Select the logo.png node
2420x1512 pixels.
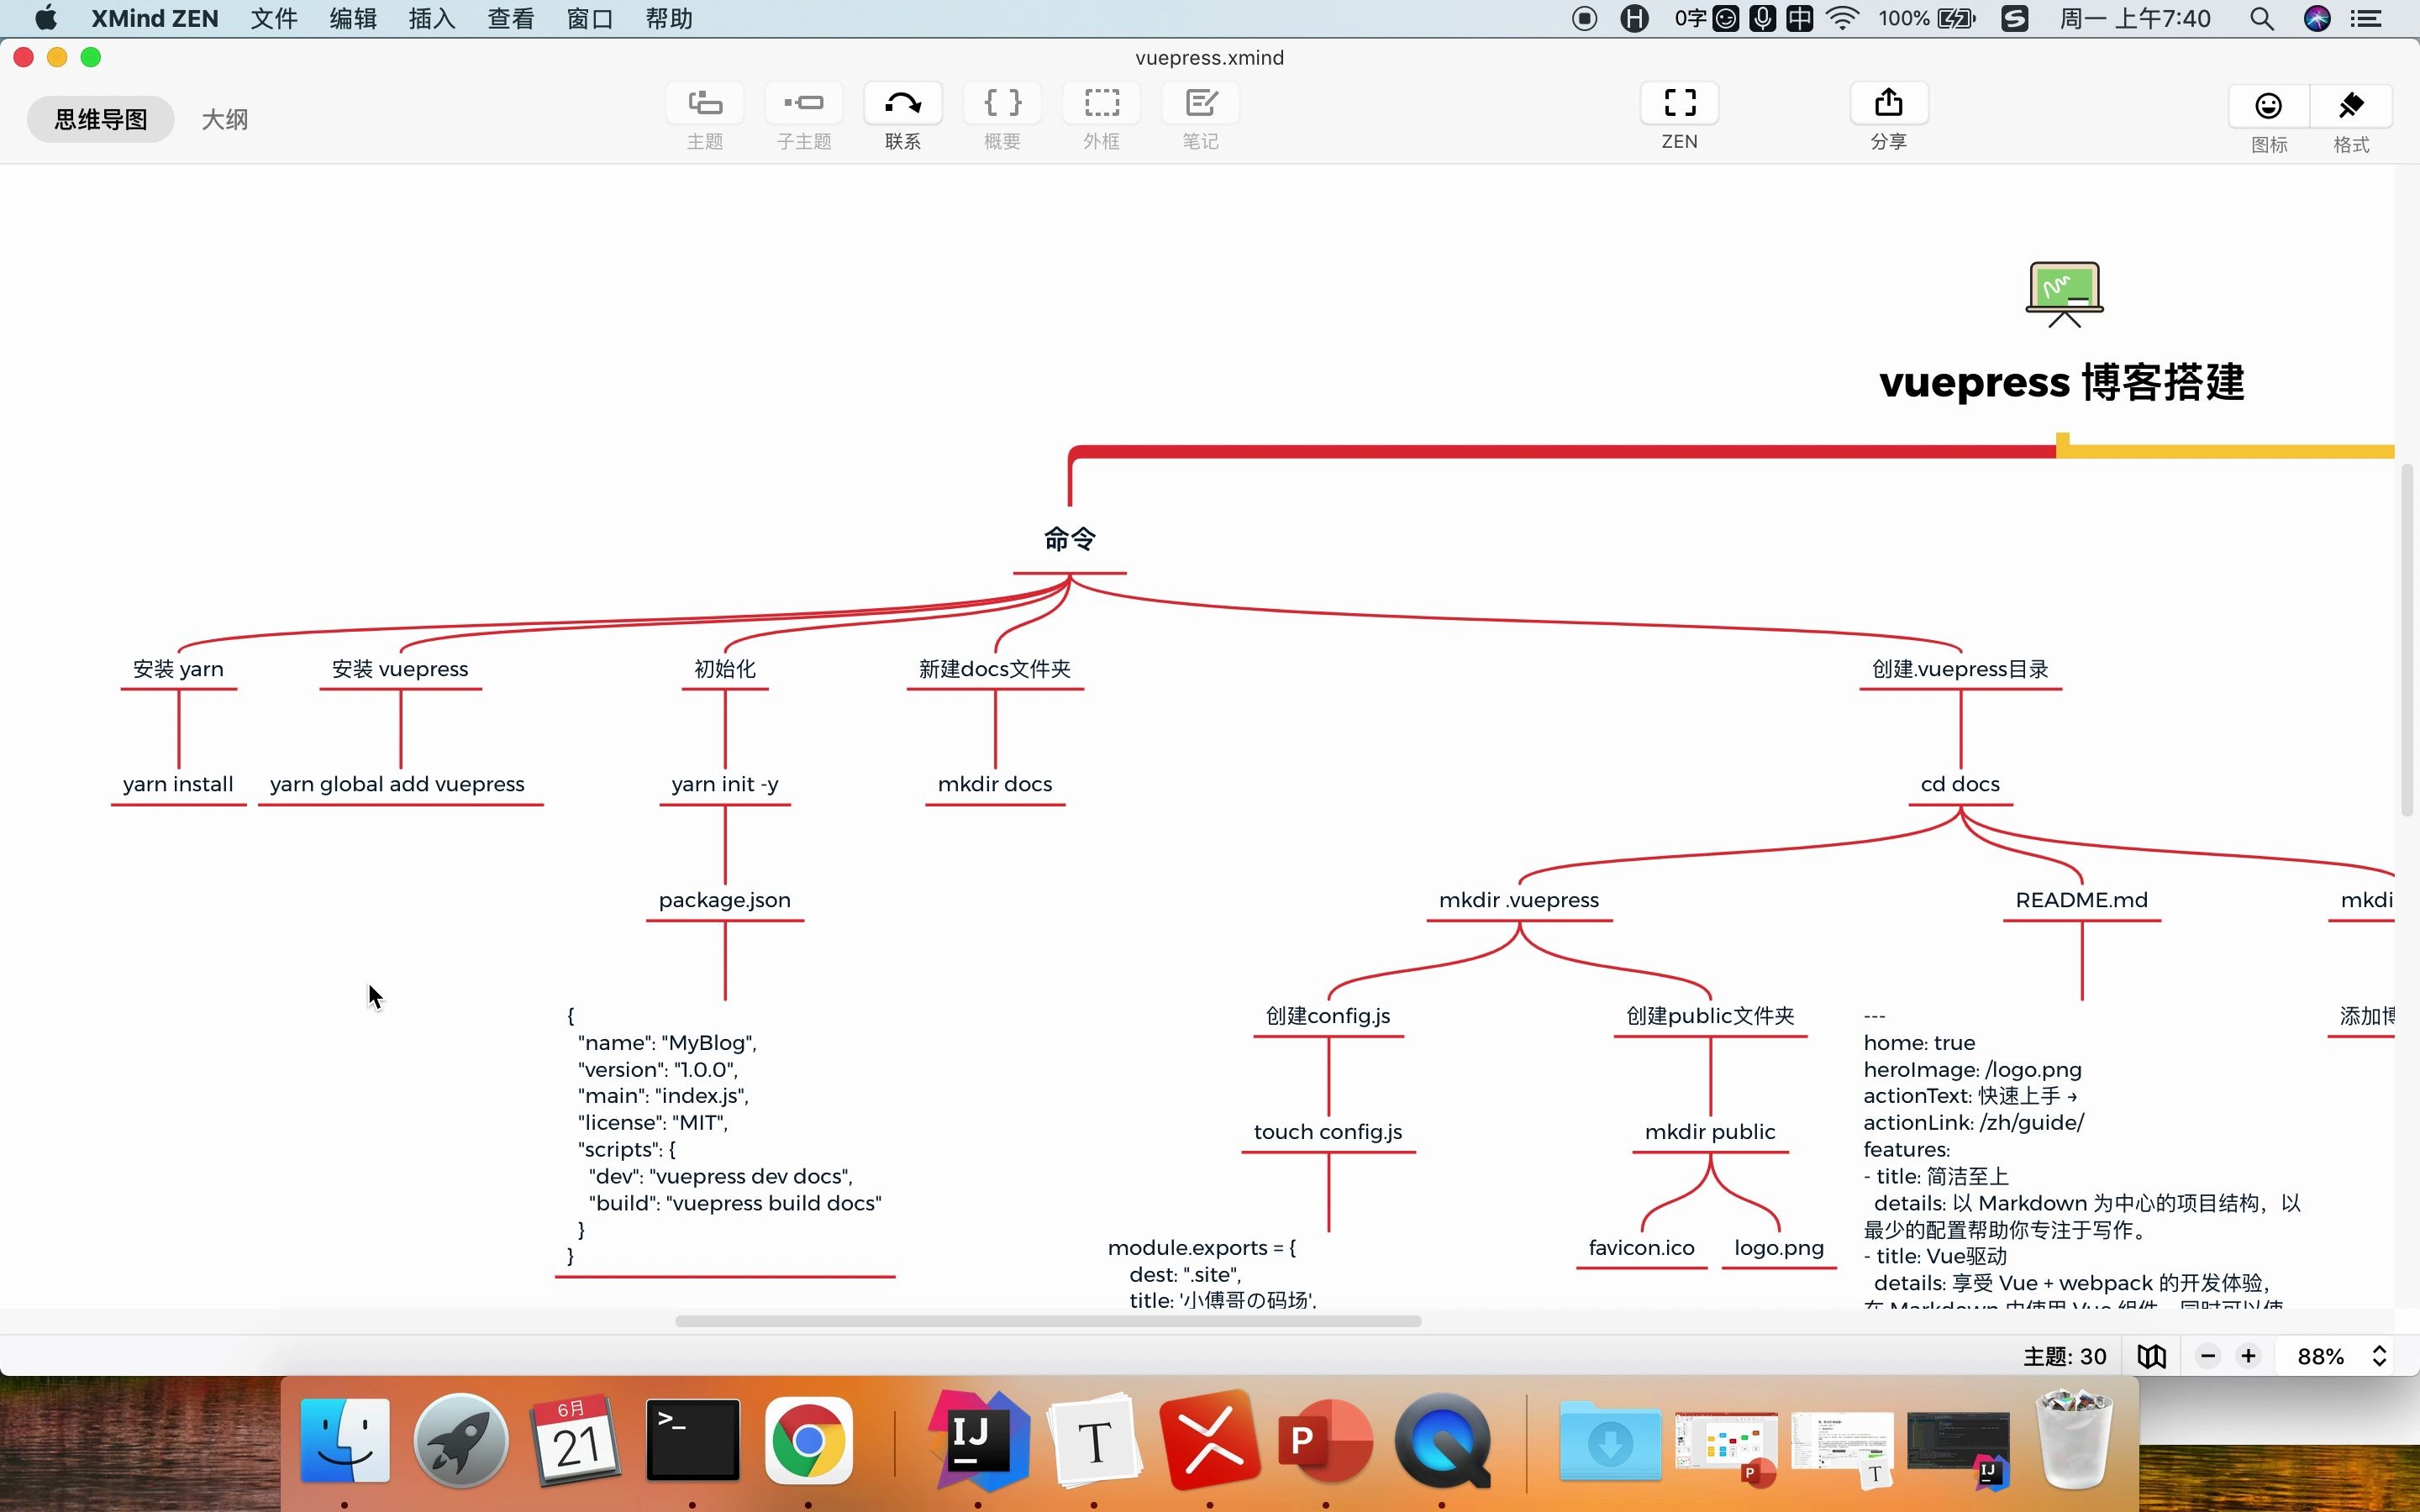pyautogui.click(x=1779, y=1248)
